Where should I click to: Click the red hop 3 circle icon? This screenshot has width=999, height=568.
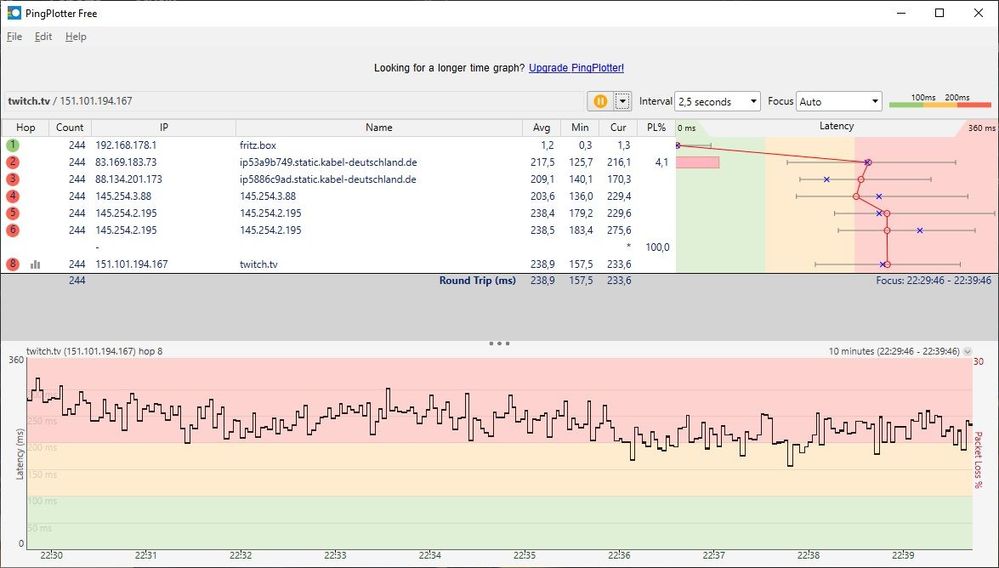click(x=13, y=179)
